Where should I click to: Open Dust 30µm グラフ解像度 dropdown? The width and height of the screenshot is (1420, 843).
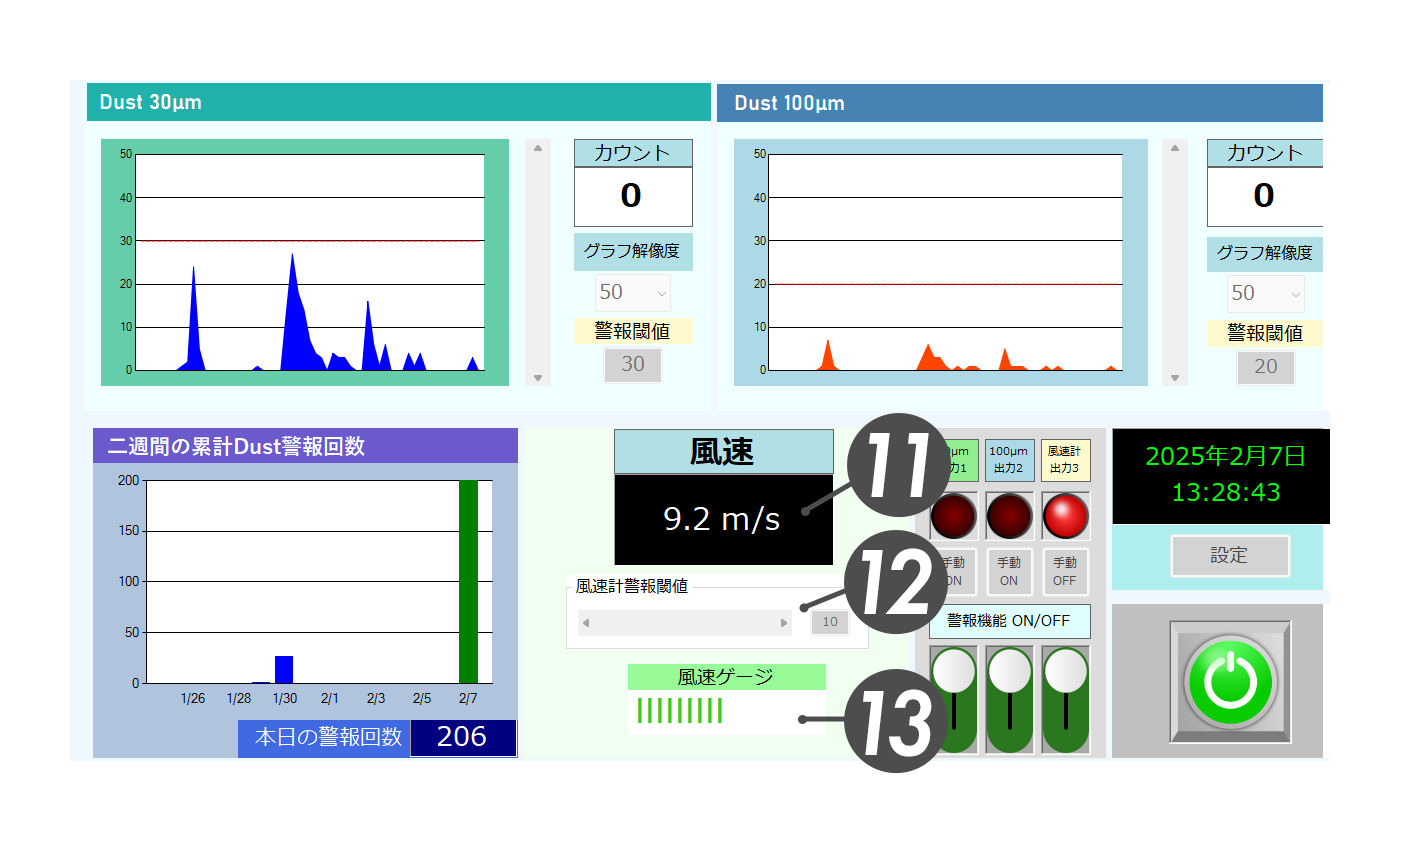click(633, 293)
